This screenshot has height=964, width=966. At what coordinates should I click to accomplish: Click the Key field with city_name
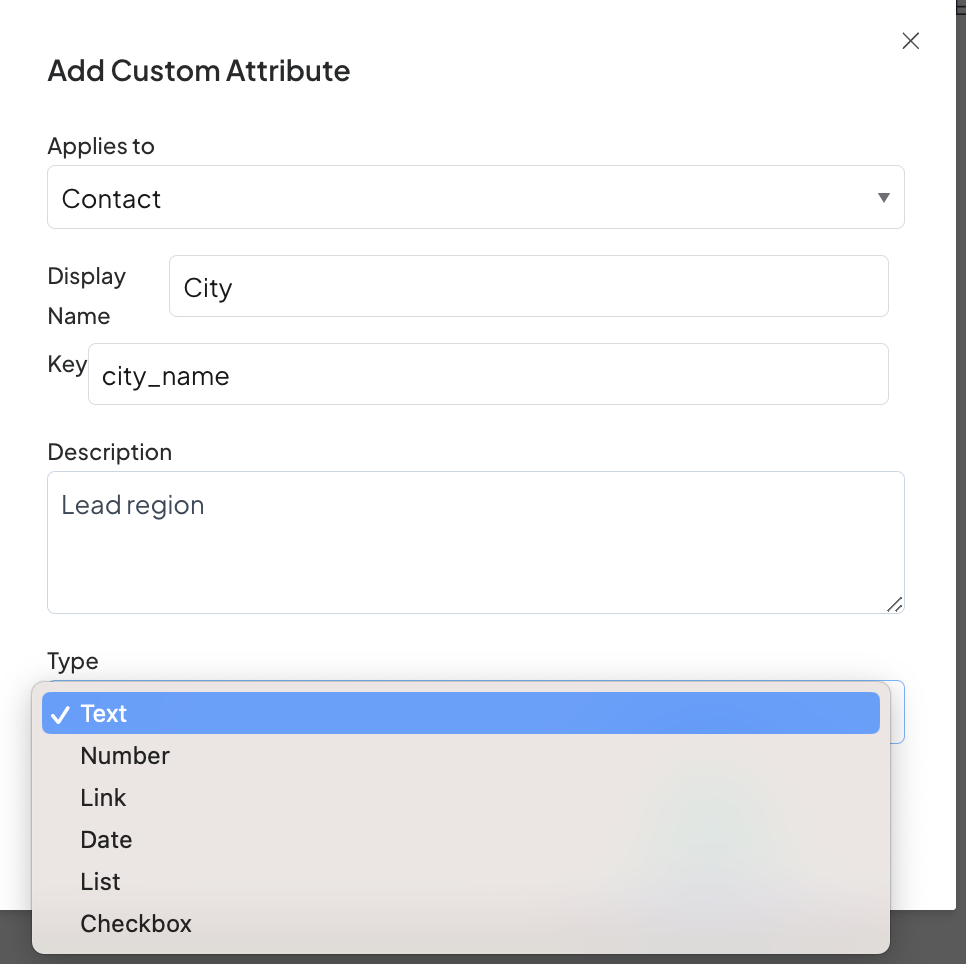(x=488, y=375)
